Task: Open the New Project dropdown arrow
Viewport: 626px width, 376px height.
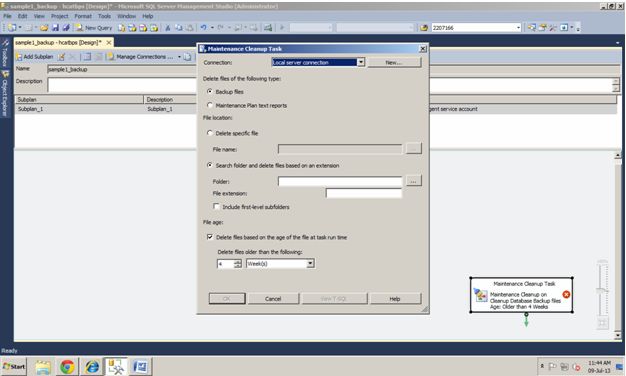Action: [x=20, y=28]
